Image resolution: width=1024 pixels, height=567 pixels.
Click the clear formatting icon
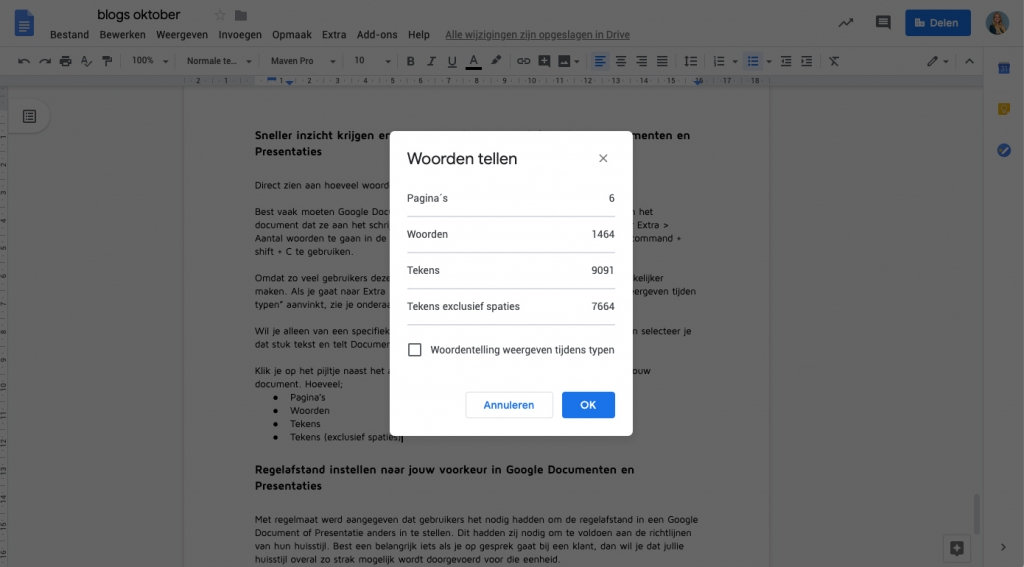click(x=834, y=61)
